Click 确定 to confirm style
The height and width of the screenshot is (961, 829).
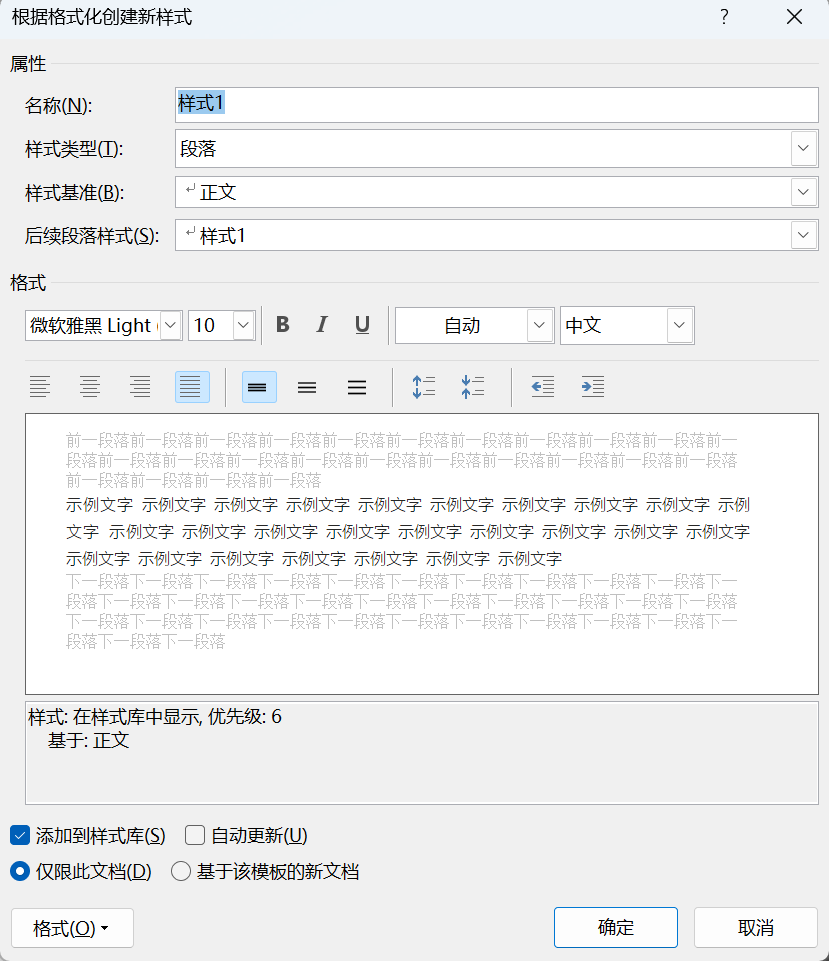616,927
